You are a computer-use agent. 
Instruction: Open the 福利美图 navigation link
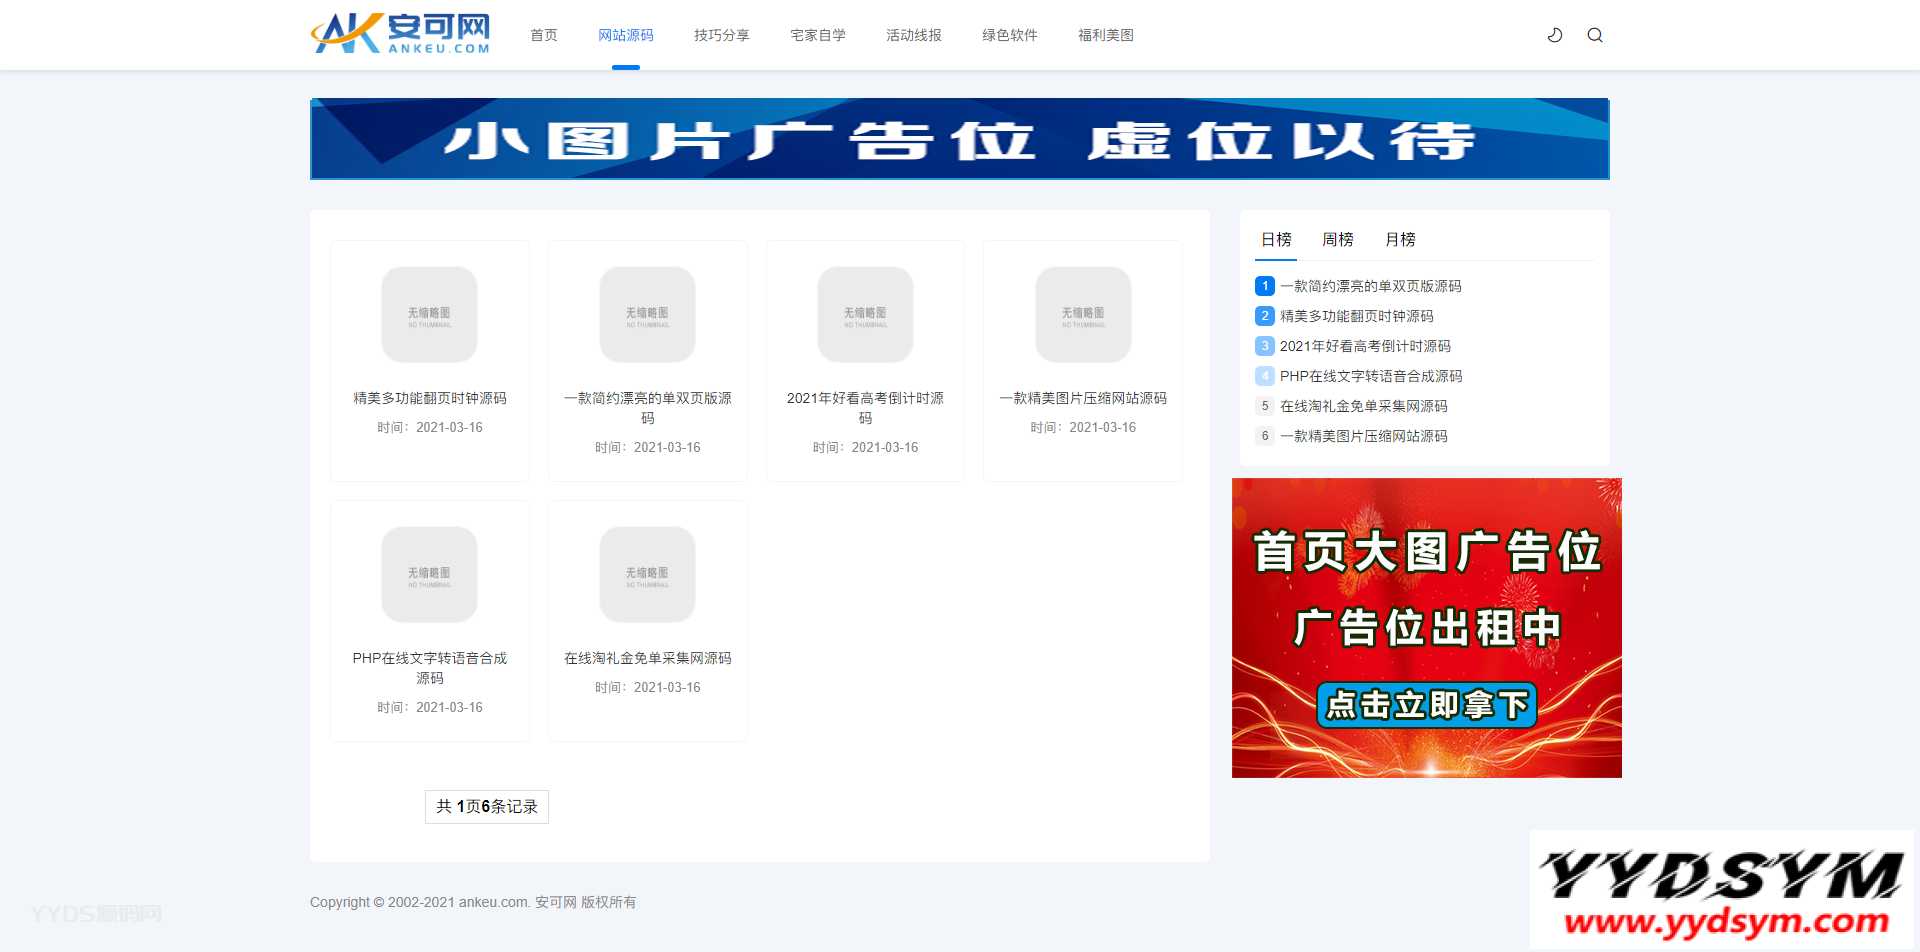click(1105, 35)
